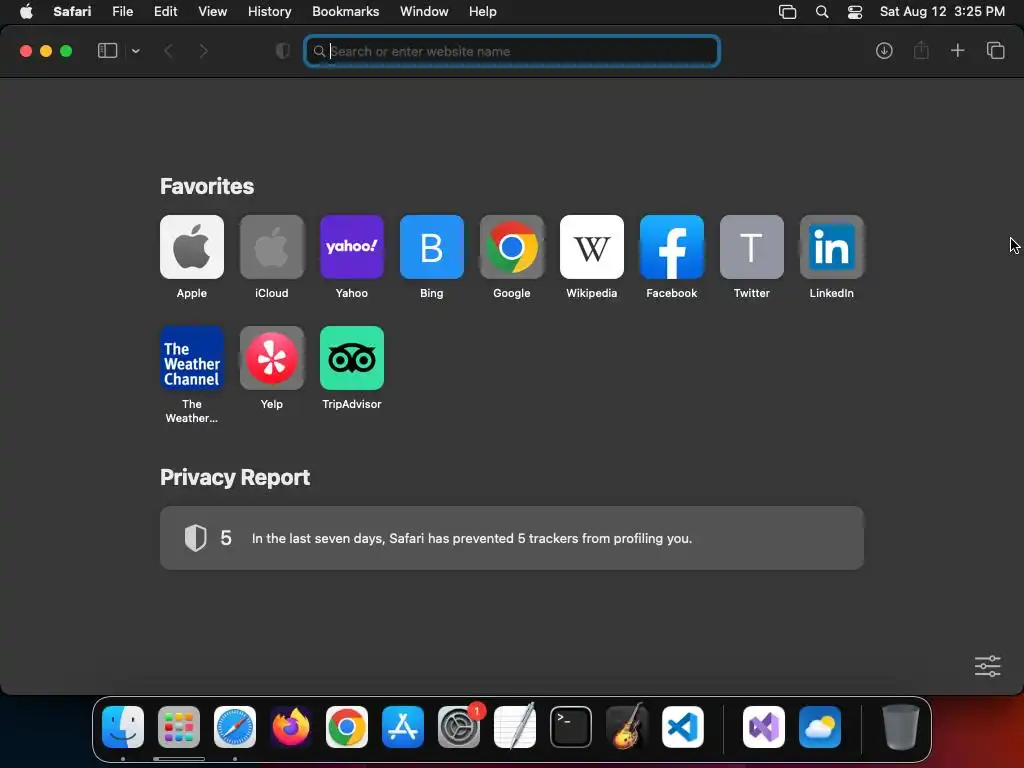
Task: Open the Help menu
Action: coord(483,12)
